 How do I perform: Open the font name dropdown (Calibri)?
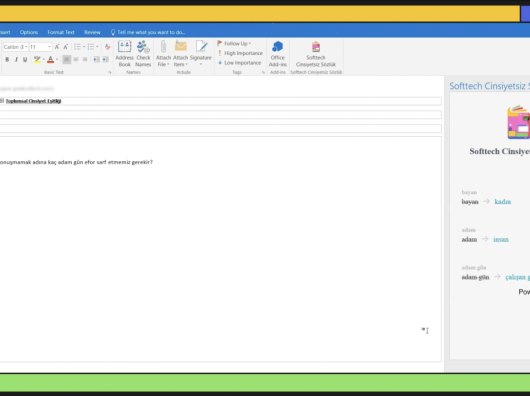(x=26, y=47)
